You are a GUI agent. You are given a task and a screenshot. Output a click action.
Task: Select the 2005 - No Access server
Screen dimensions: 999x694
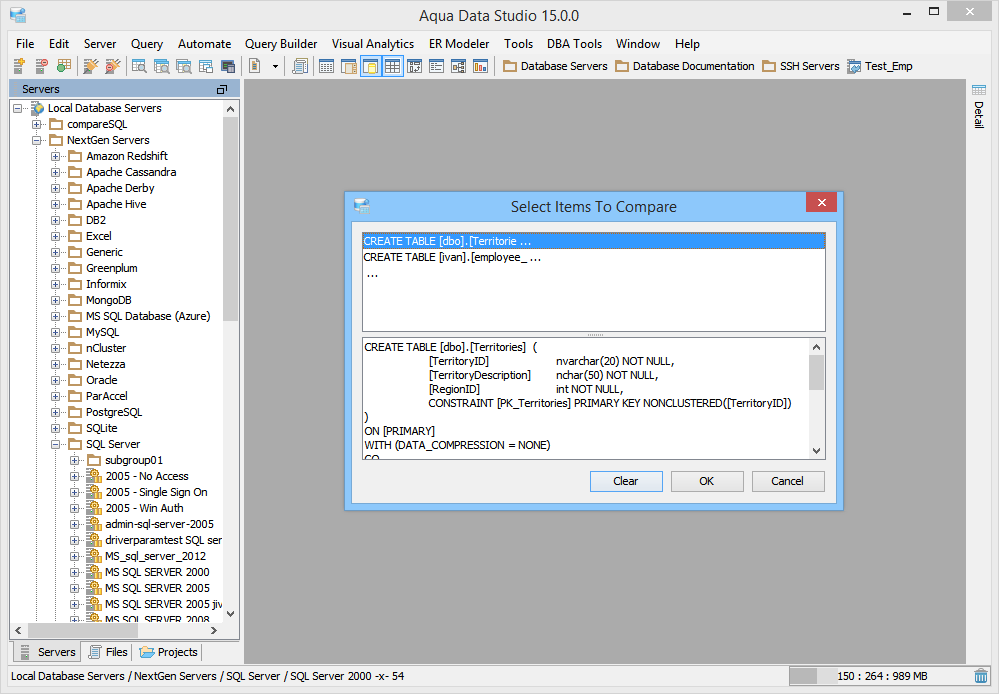point(147,476)
